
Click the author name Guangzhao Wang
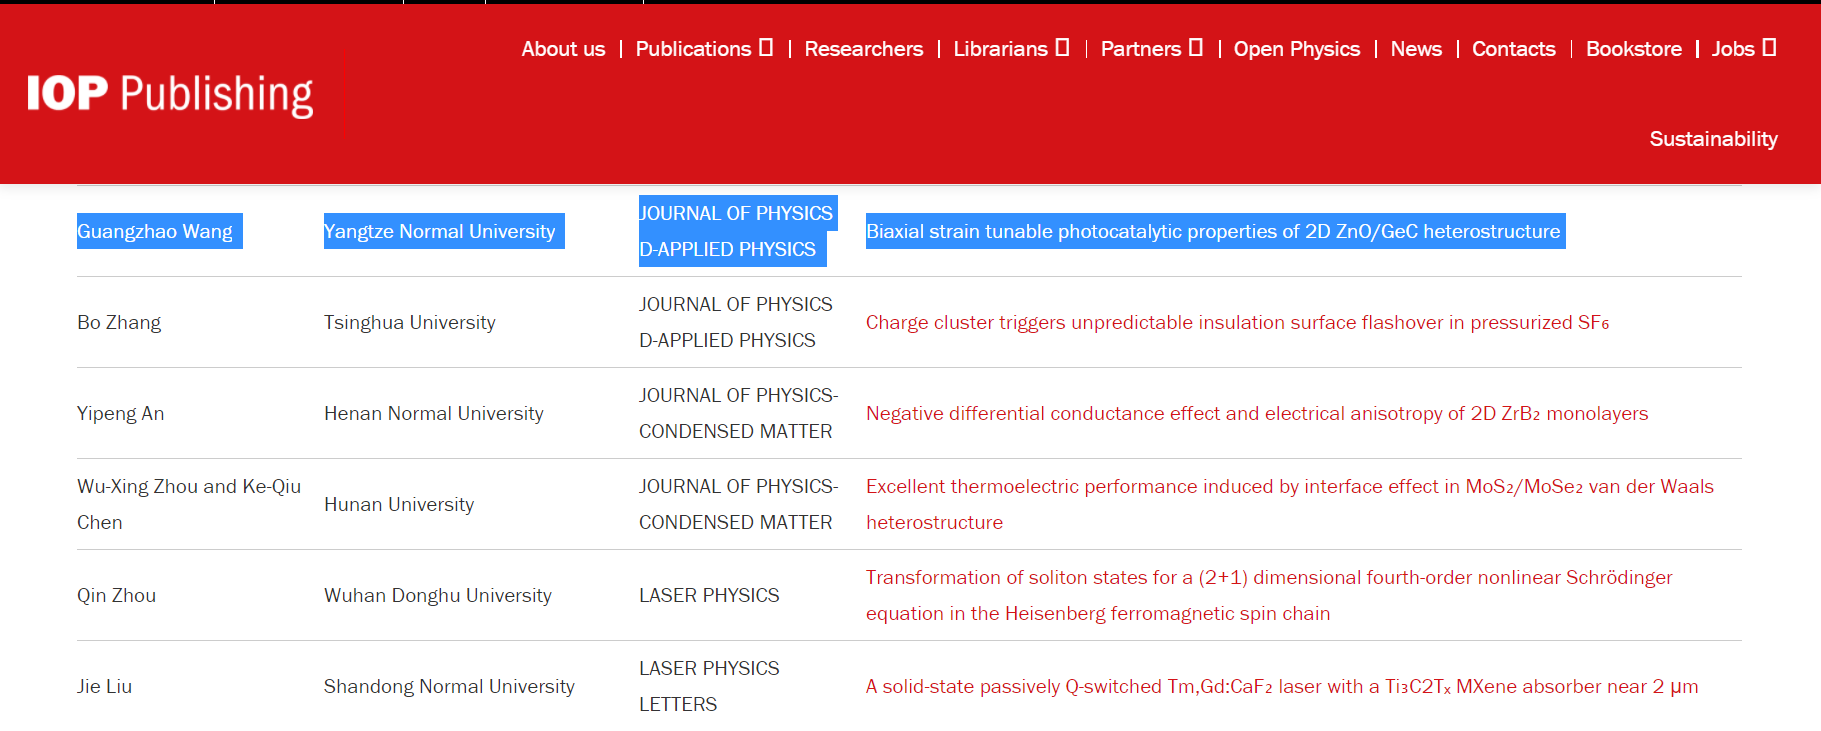(155, 232)
